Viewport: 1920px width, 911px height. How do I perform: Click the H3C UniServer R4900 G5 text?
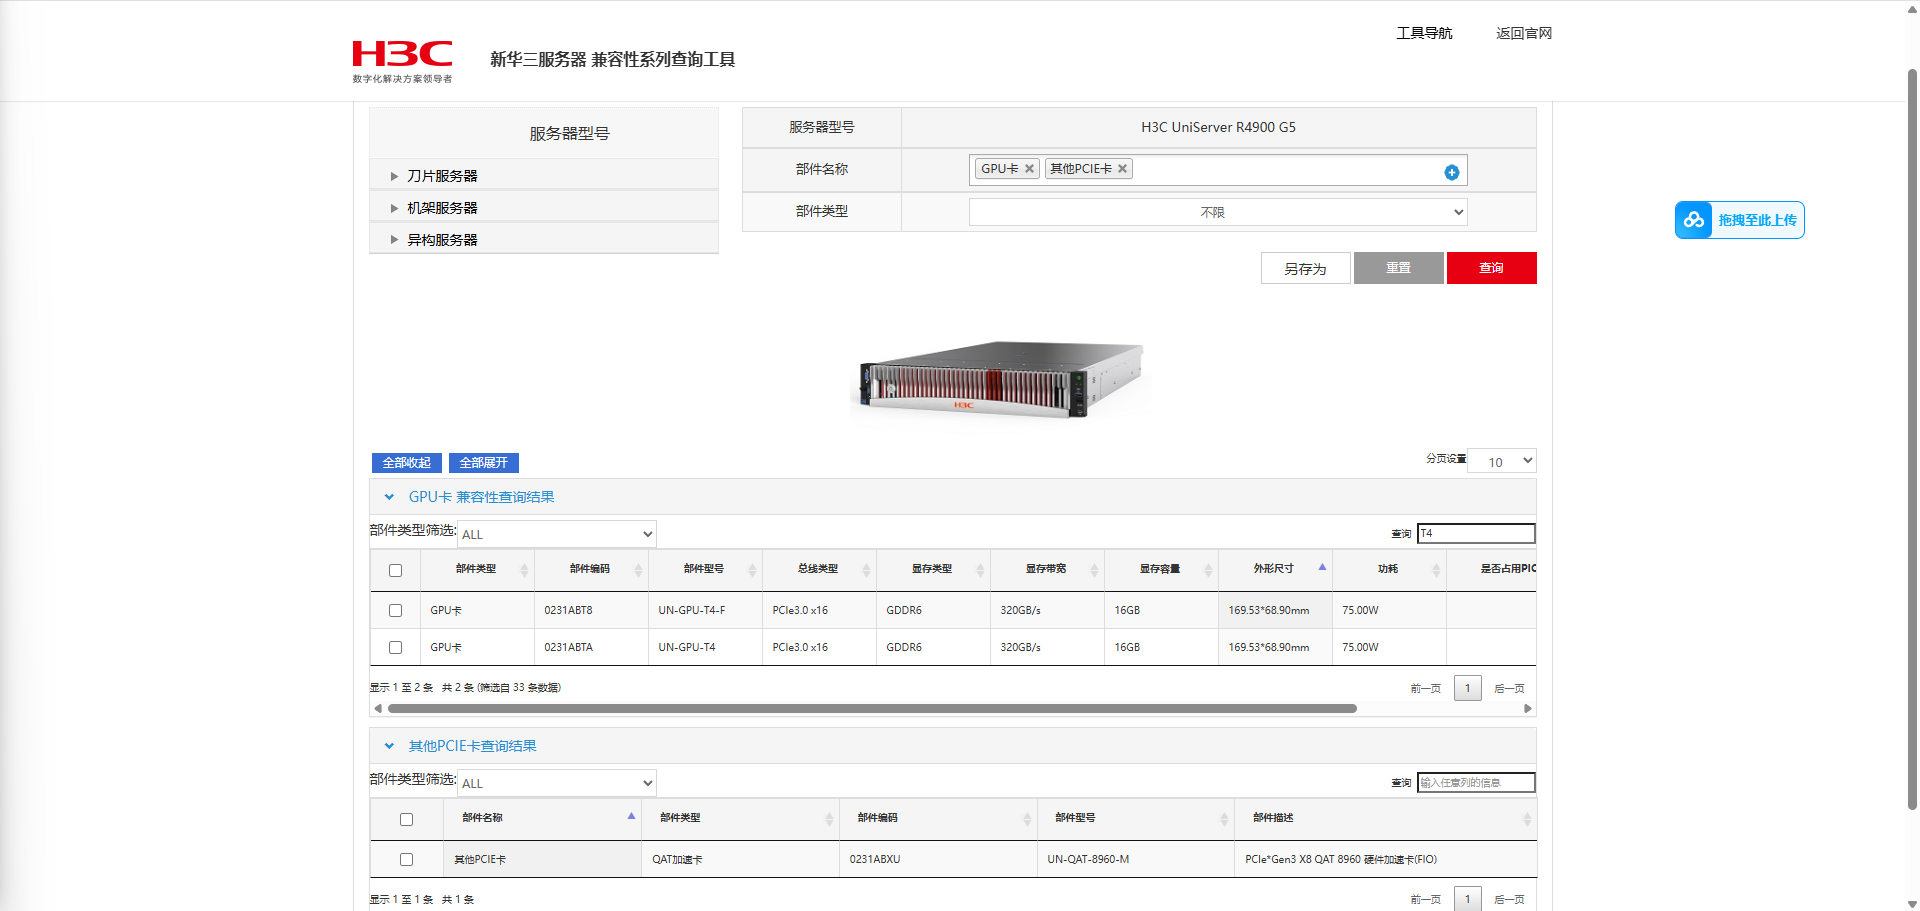coord(1218,127)
